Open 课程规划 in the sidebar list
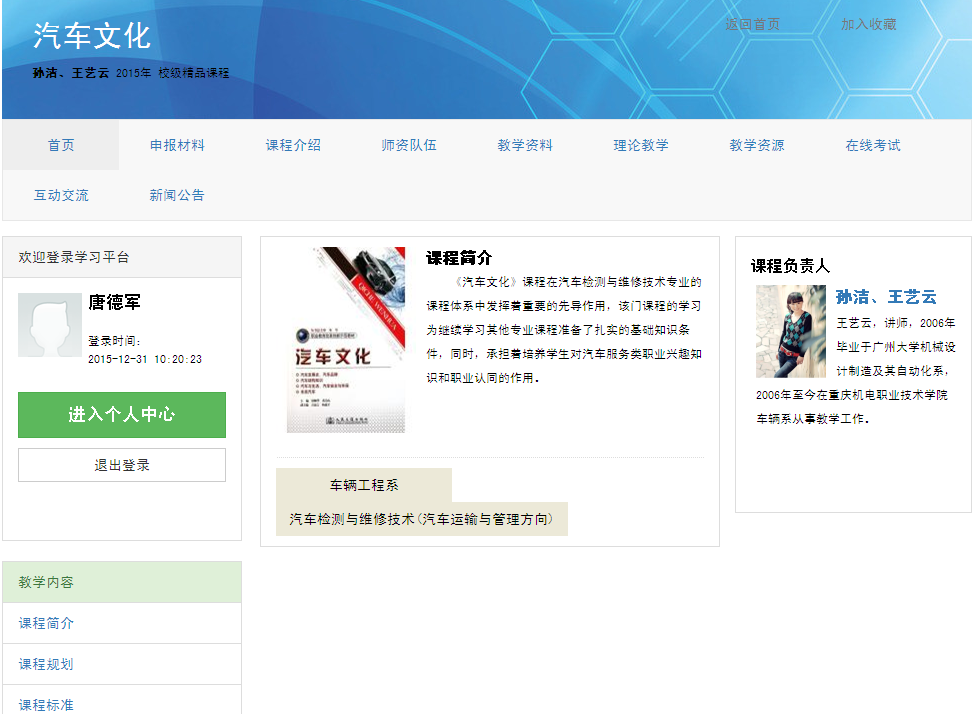The width and height of the screenshot is (973, 714). [122, 664]
